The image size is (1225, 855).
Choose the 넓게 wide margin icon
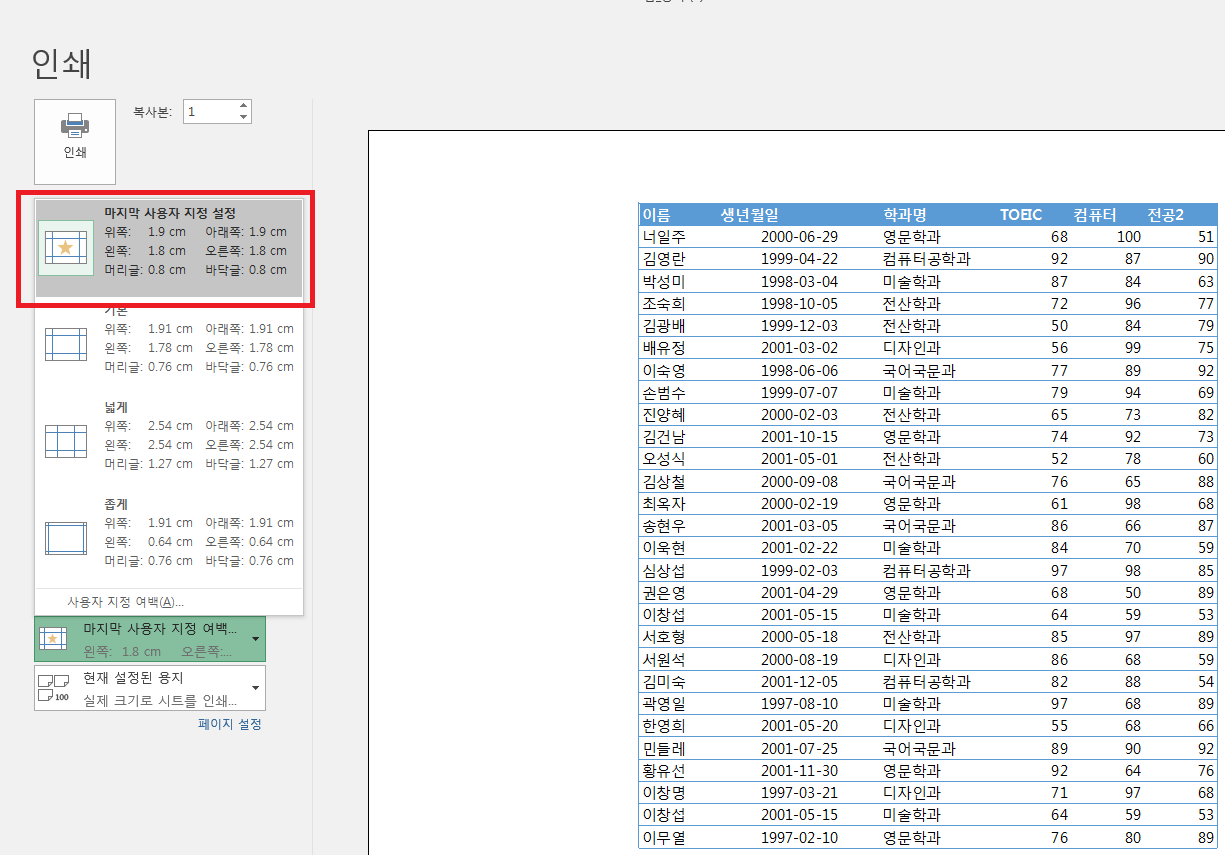pyautogui.click(x=66, y=441)
